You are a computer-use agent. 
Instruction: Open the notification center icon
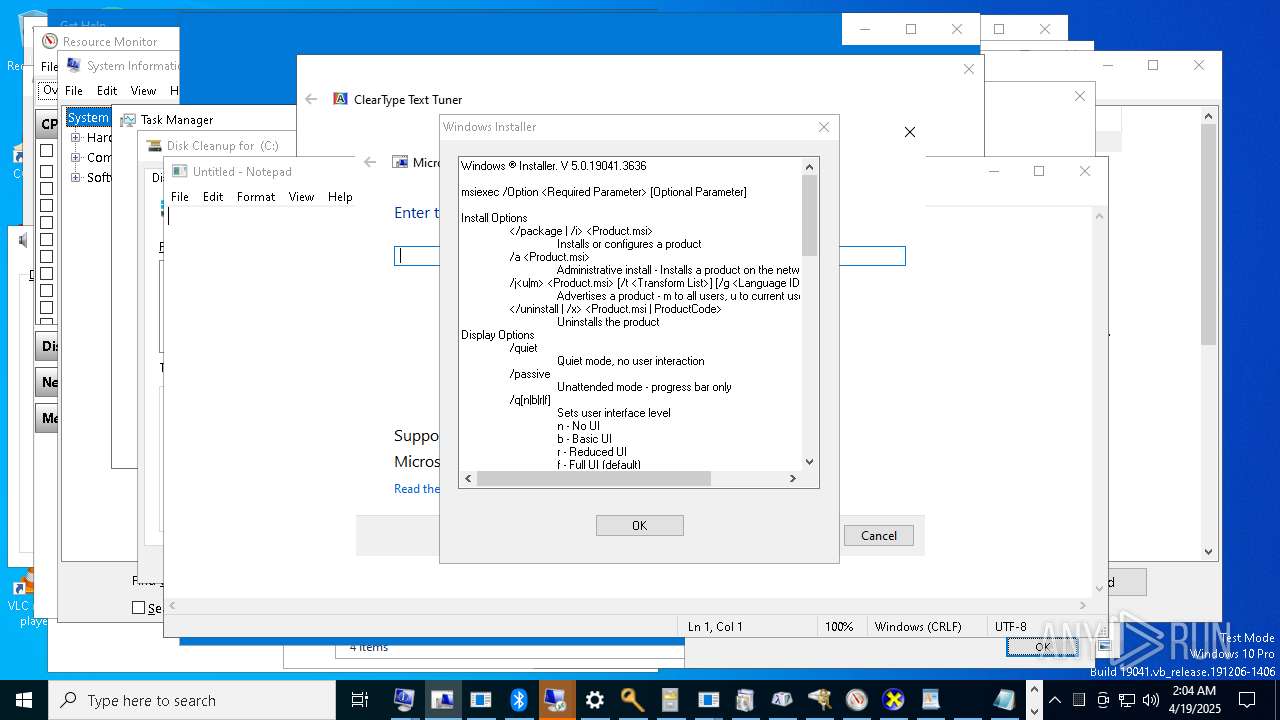pos(1247,700)
